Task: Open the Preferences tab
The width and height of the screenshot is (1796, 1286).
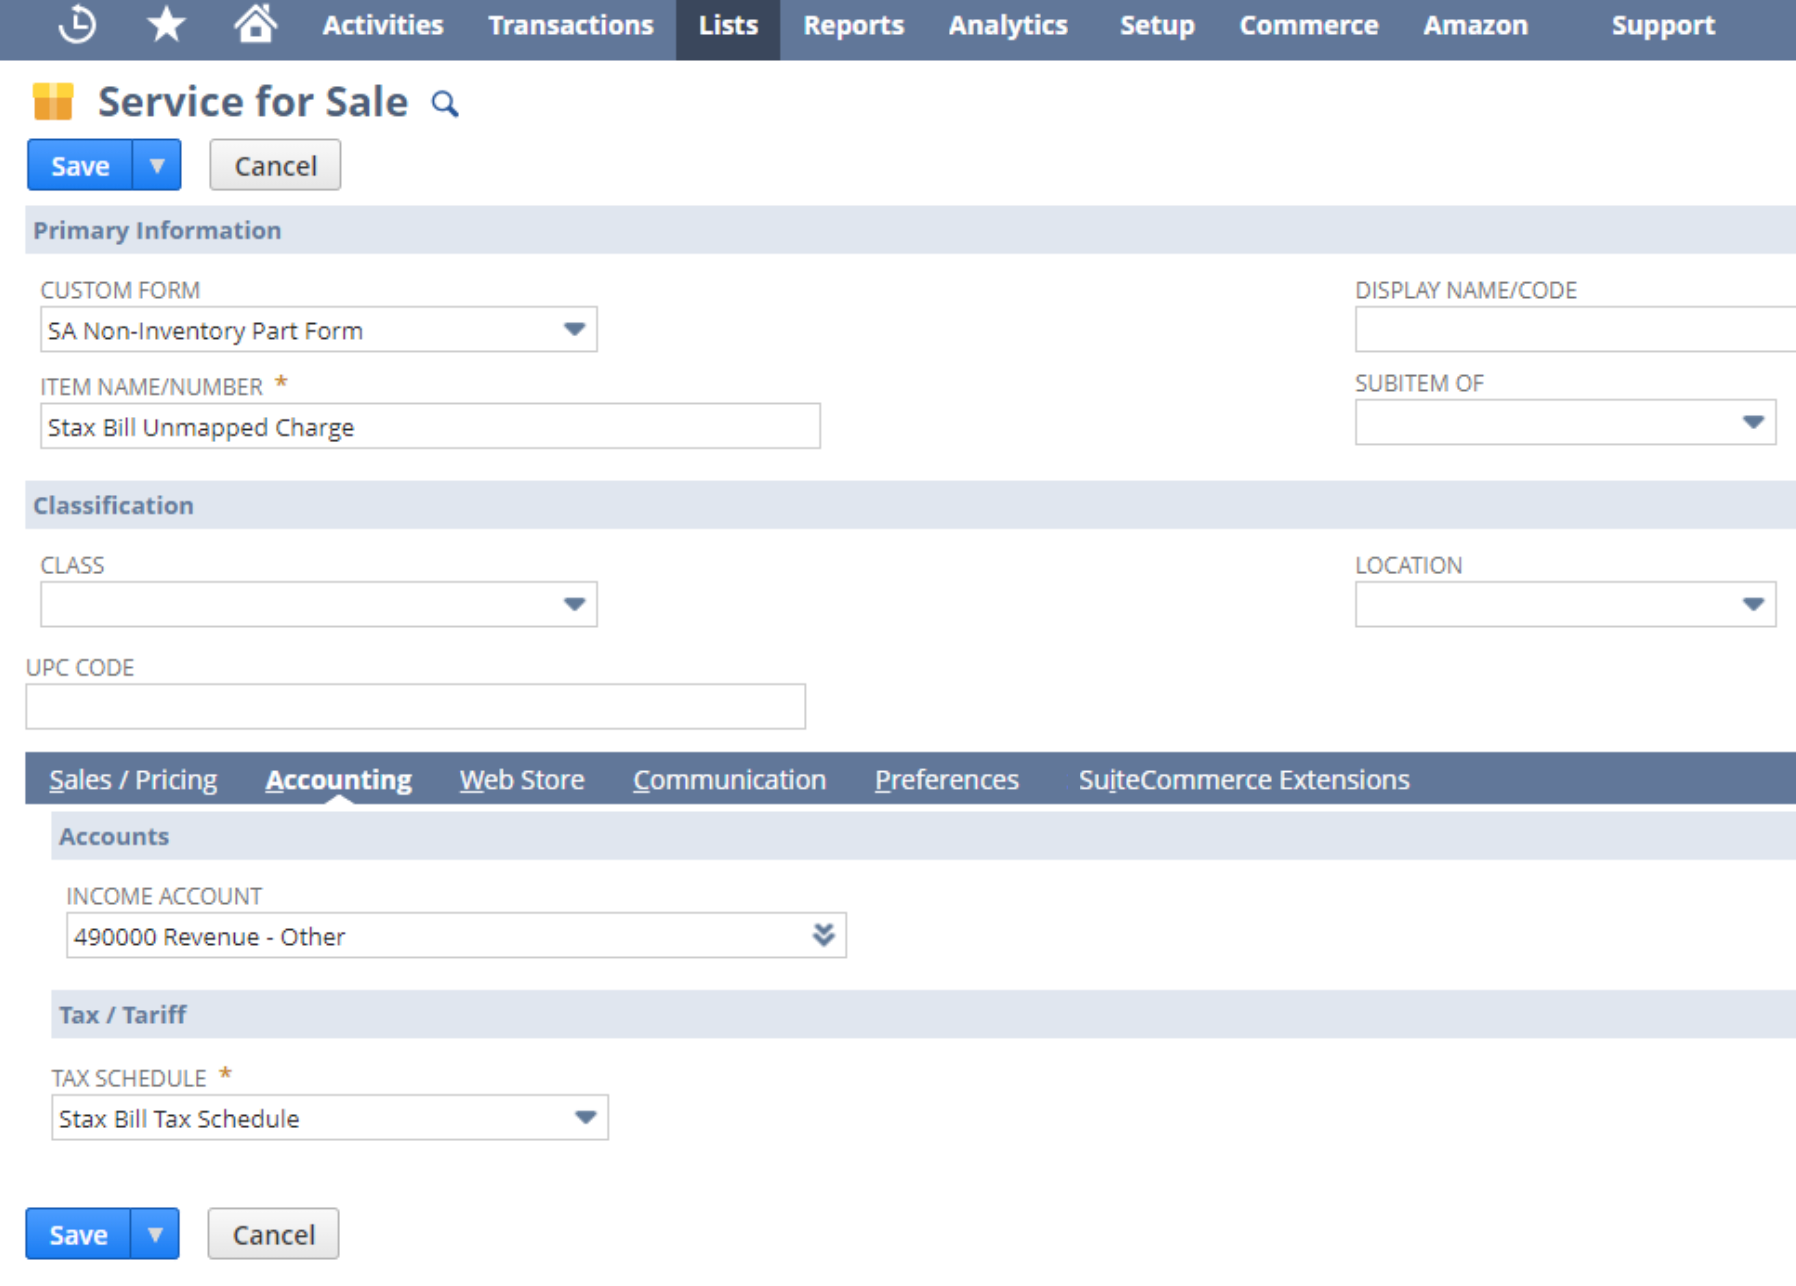Action: (x=946, y=779)
